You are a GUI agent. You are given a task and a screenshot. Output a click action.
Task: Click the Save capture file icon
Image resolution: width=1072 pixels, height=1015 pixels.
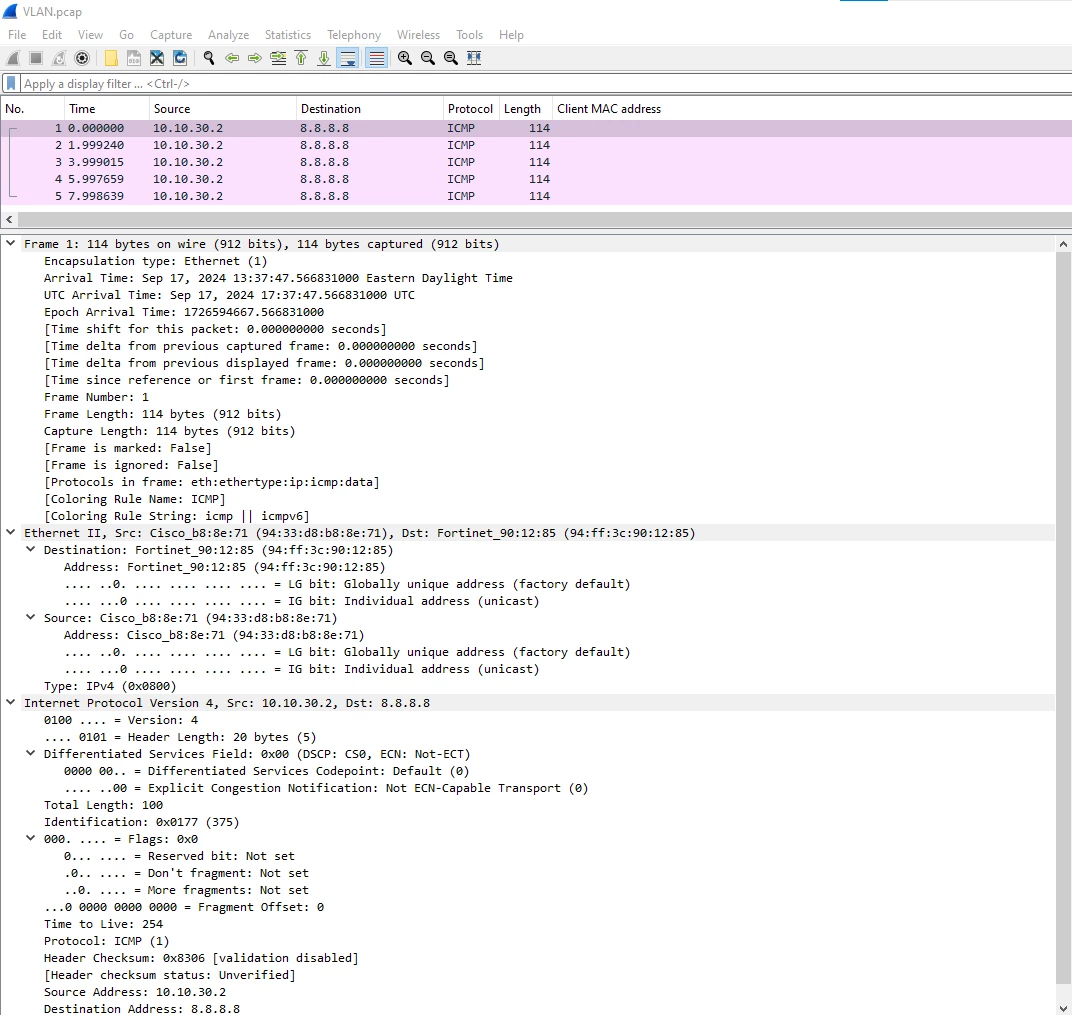134,58
